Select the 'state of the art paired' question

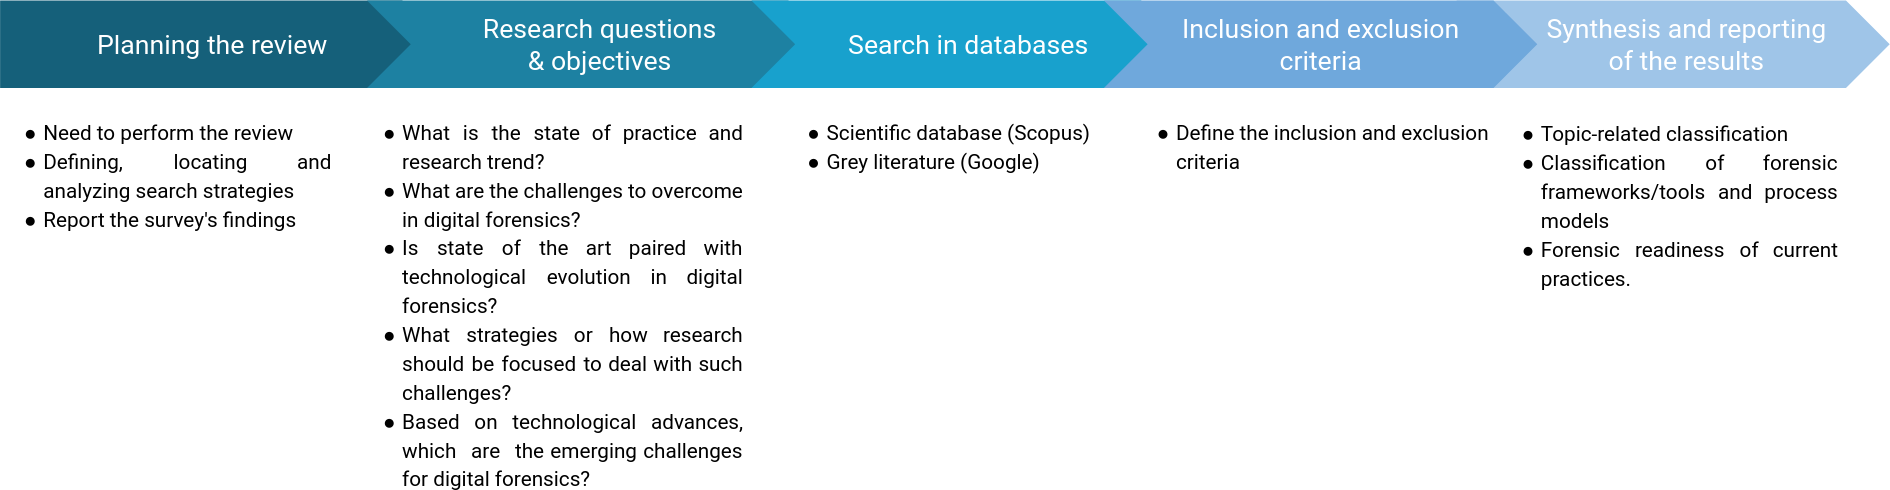(571, 277)
